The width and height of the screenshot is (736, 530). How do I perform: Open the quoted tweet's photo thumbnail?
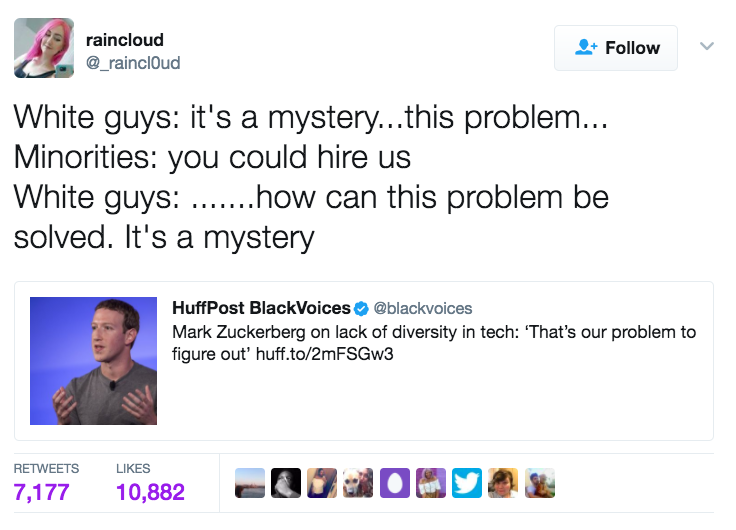[x=93, y=361]
